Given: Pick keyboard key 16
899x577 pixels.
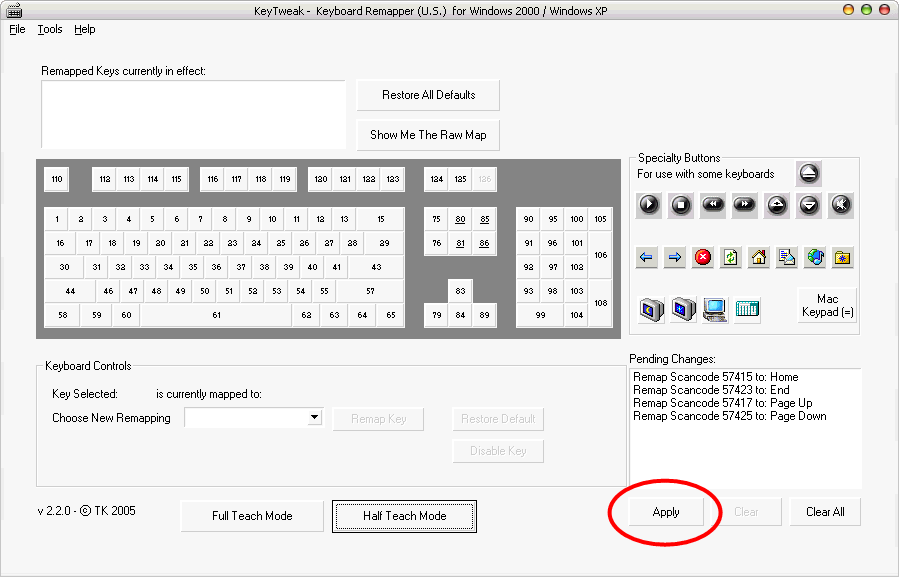Looking at the screenshot, I should tap(60, 243).
